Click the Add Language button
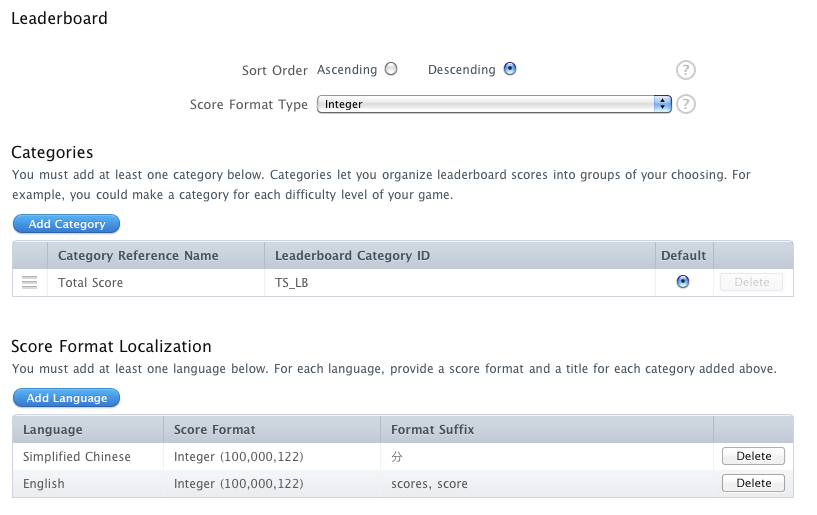This screenshot has width=817, height=515. coord(66,398)
